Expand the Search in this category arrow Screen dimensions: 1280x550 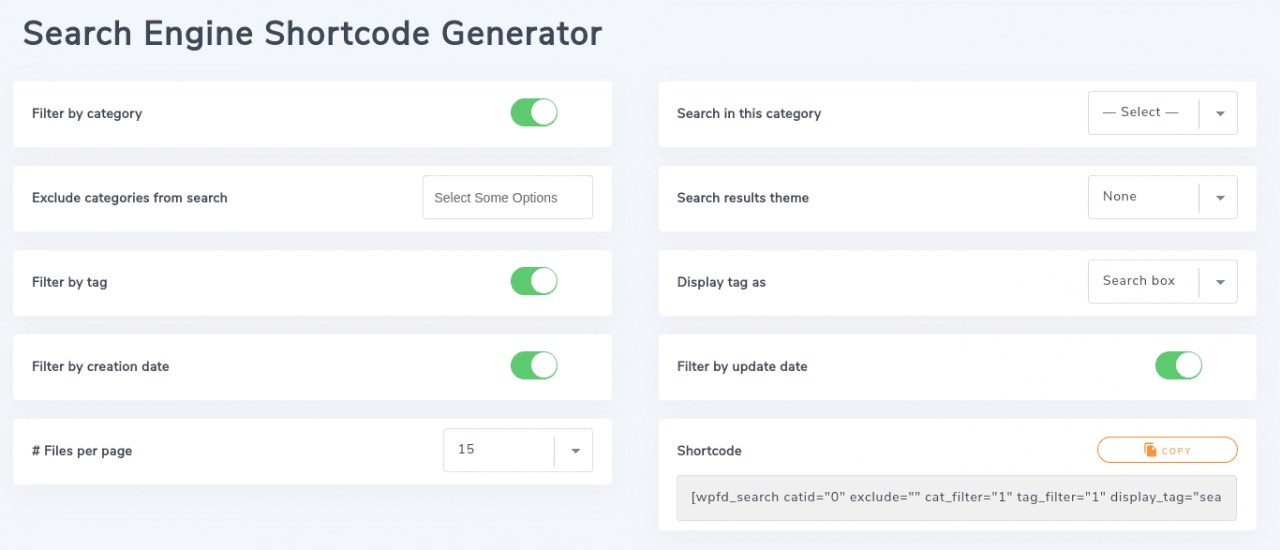1220,113
